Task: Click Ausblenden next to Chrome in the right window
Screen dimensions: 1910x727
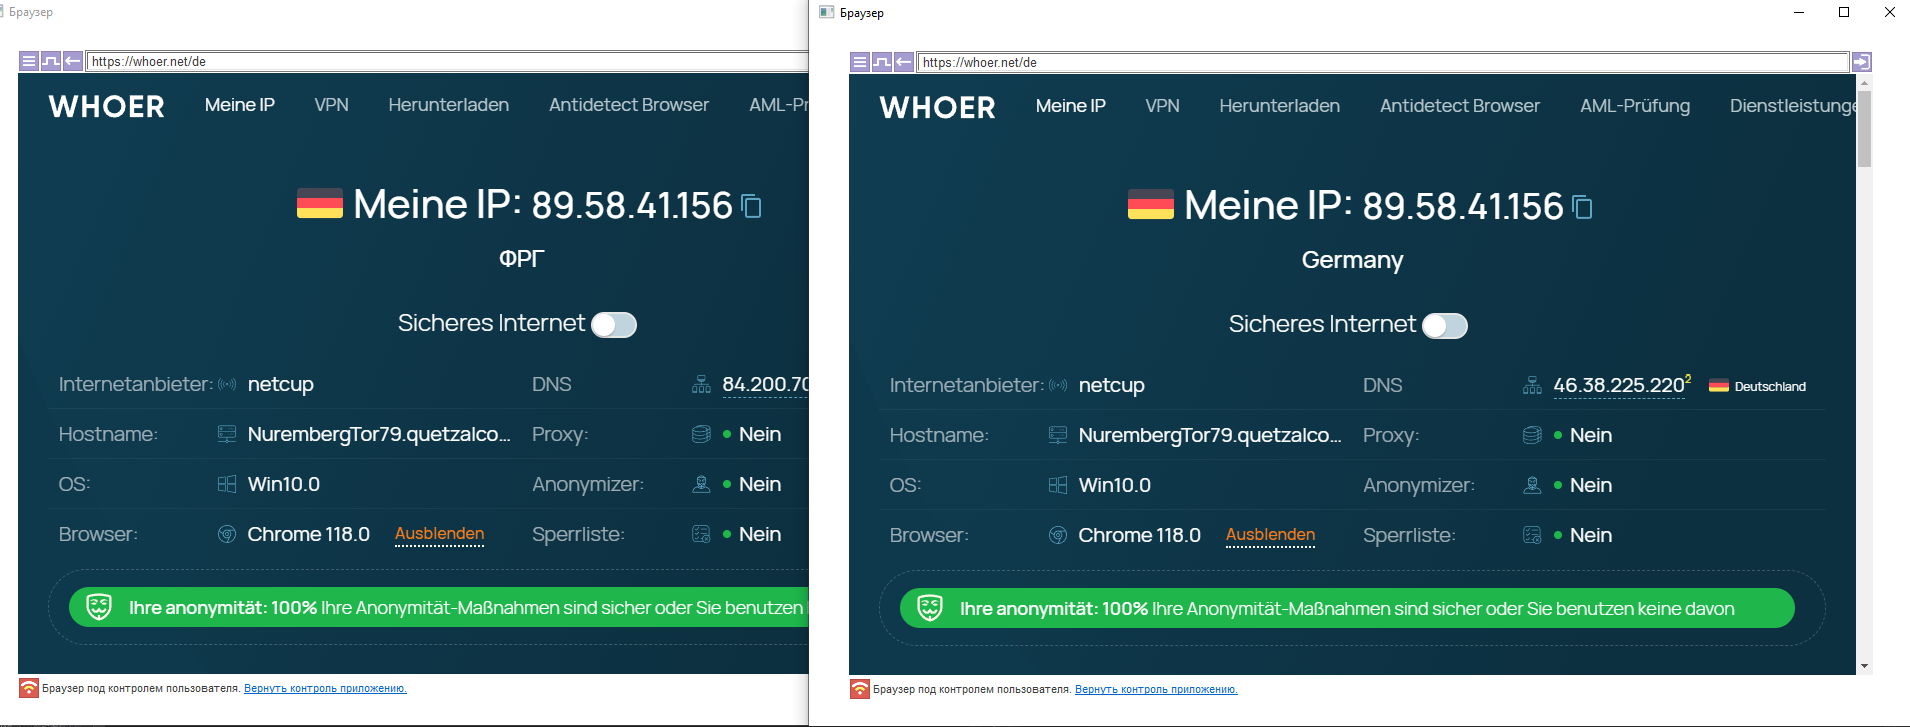Action: click(x=1270, y=535)
